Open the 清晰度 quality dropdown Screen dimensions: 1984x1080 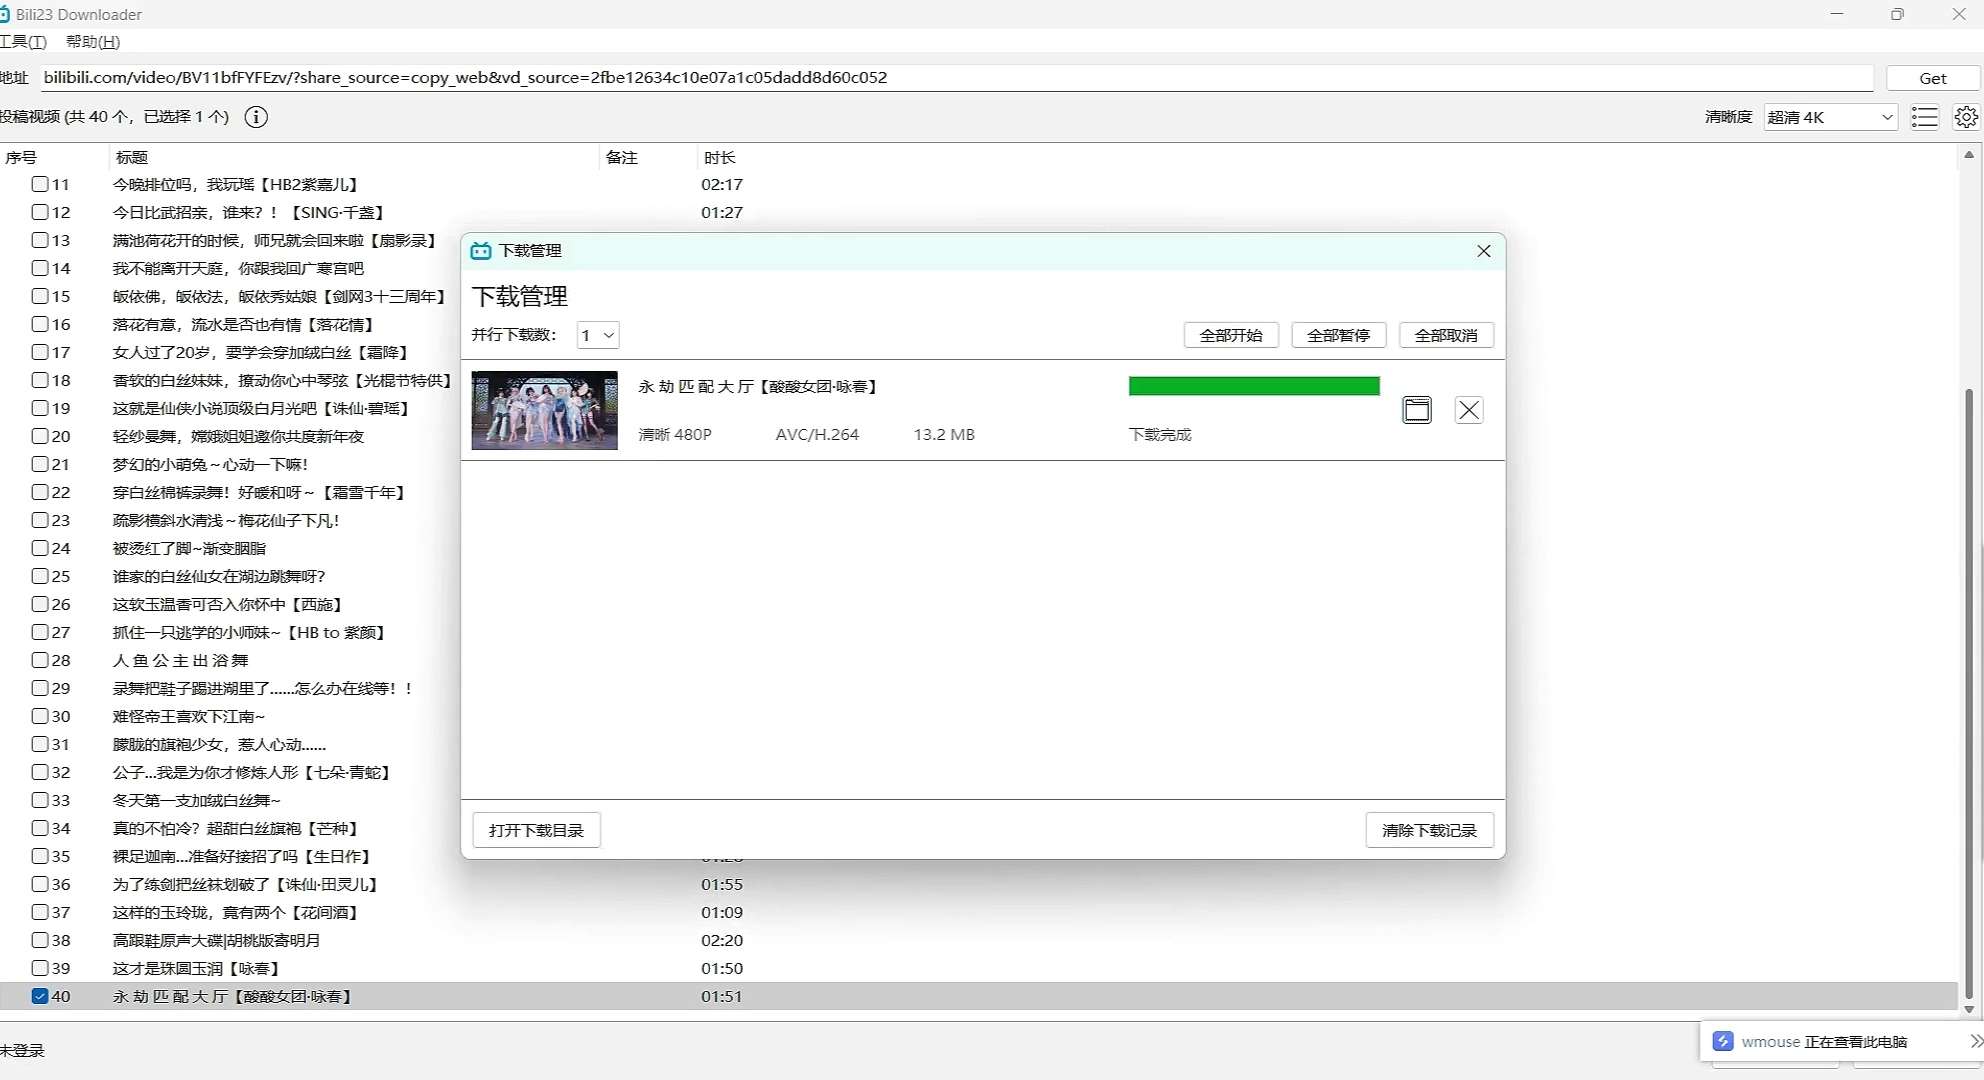click(1830, 117)
